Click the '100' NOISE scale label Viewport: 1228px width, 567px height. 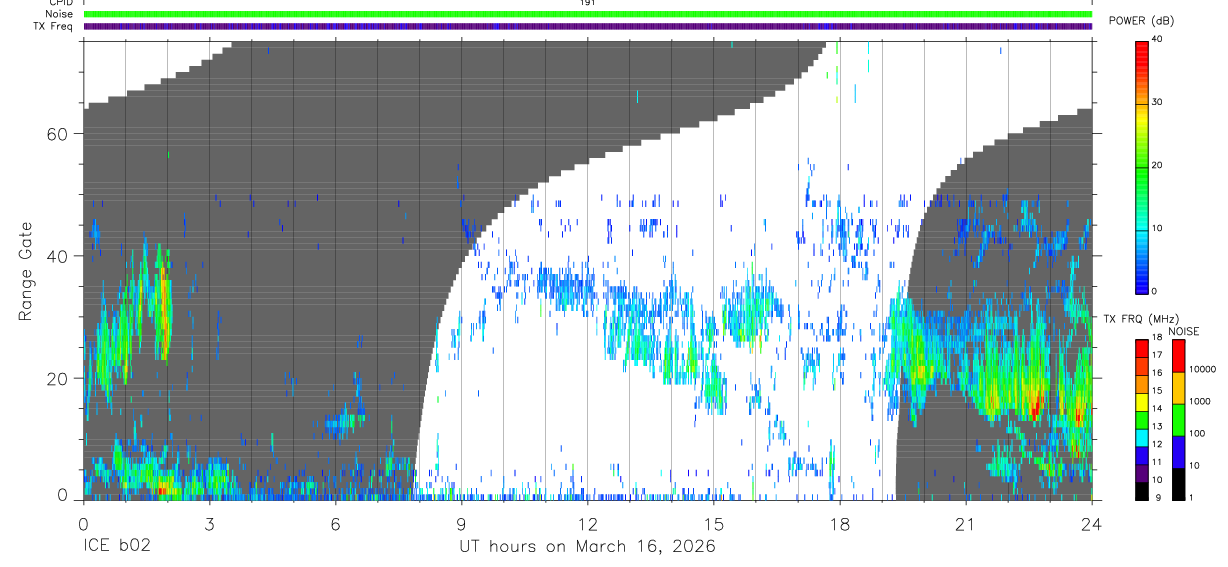tap(1196, 434)
